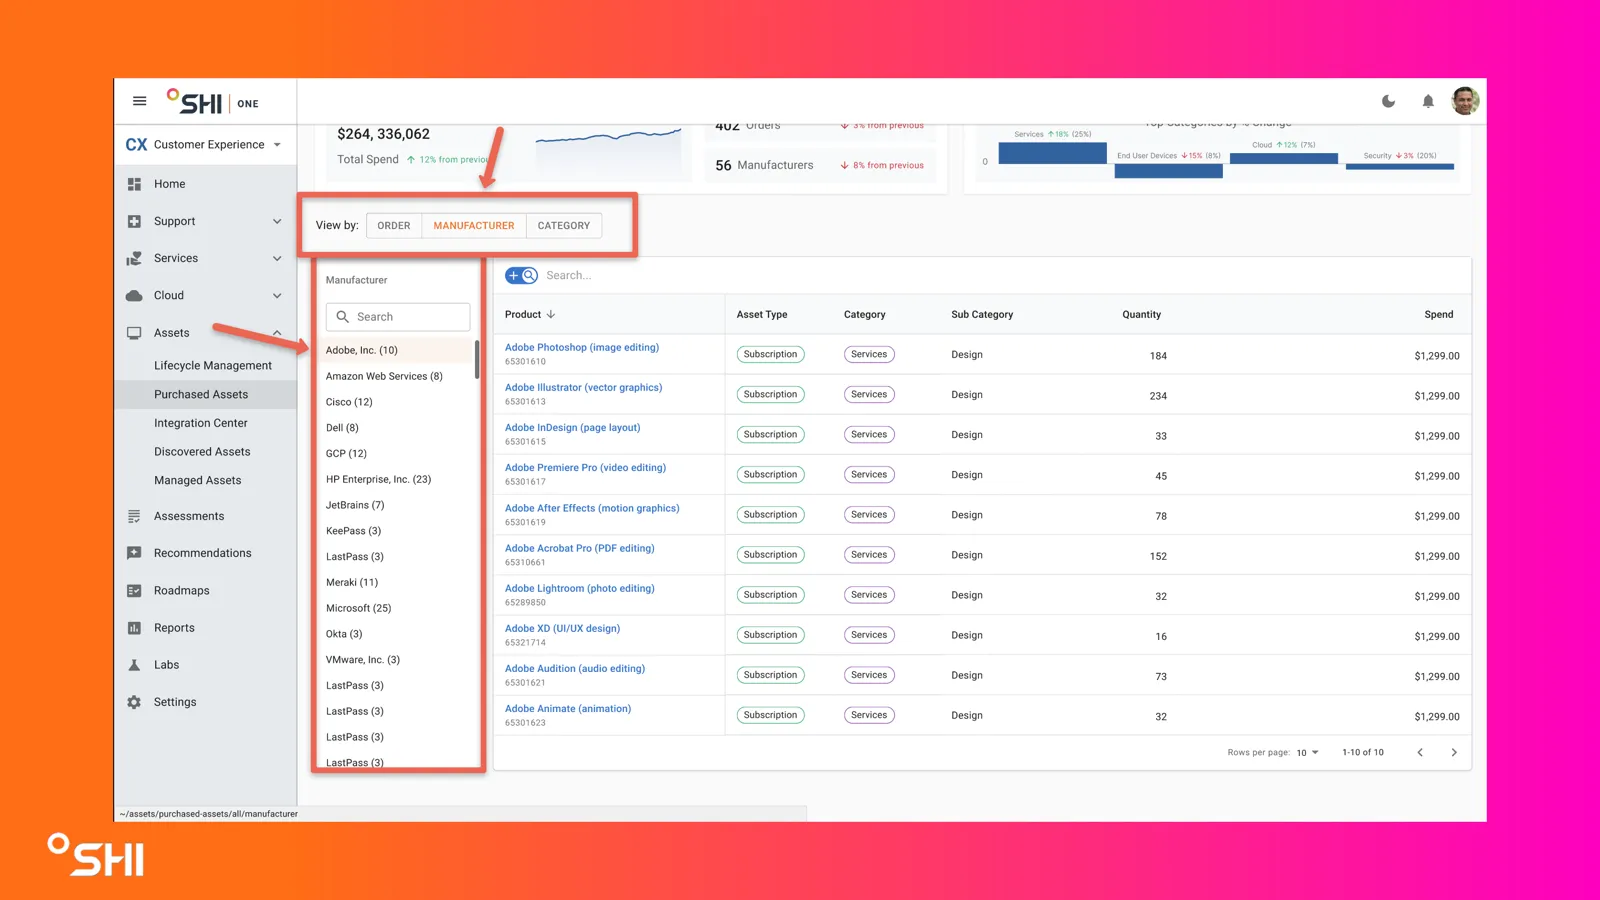Screen dimensions: 1600x900
Task: Open Integration Center page
Action: (201, 423)
